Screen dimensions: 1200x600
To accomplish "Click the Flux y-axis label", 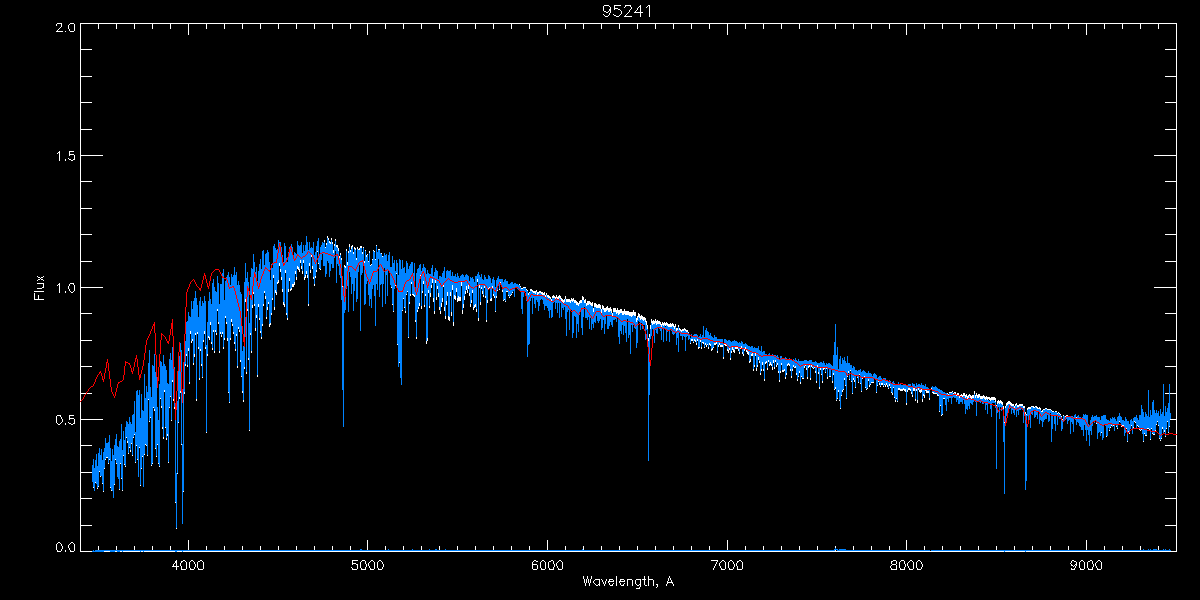I will point(40,288).
